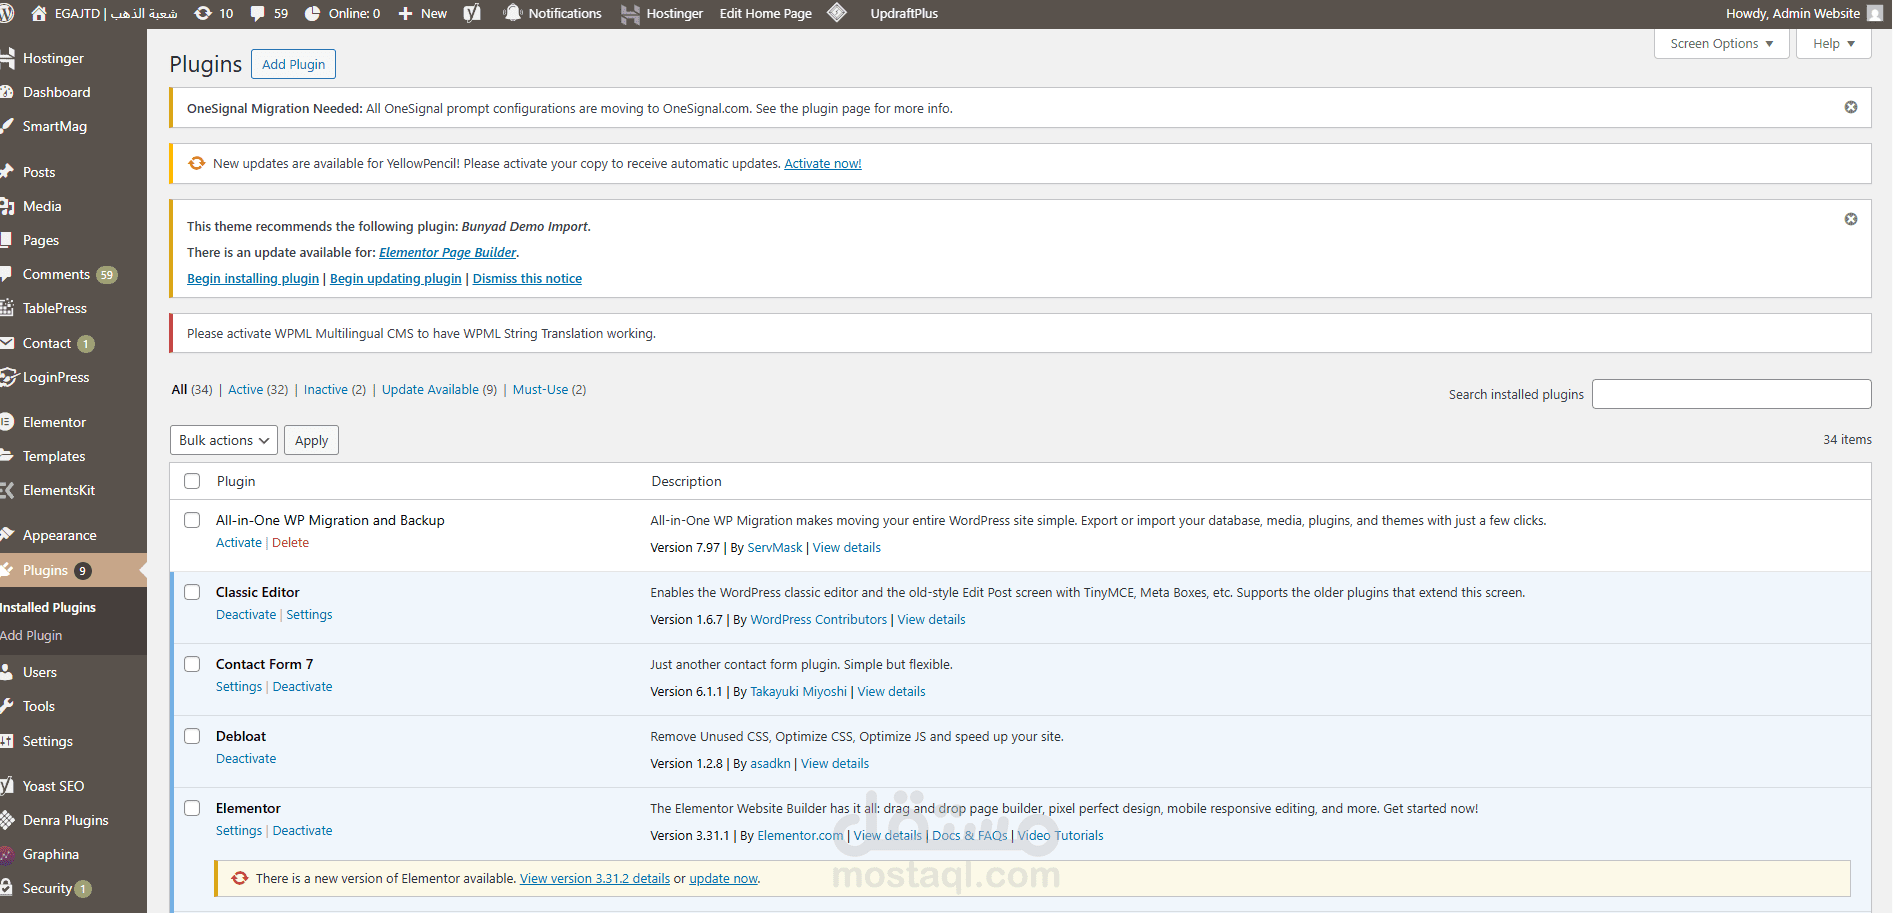
Task: Delete All-in-One WP Migration plugin
Action: pyautogui.click(x=291, y=543)
